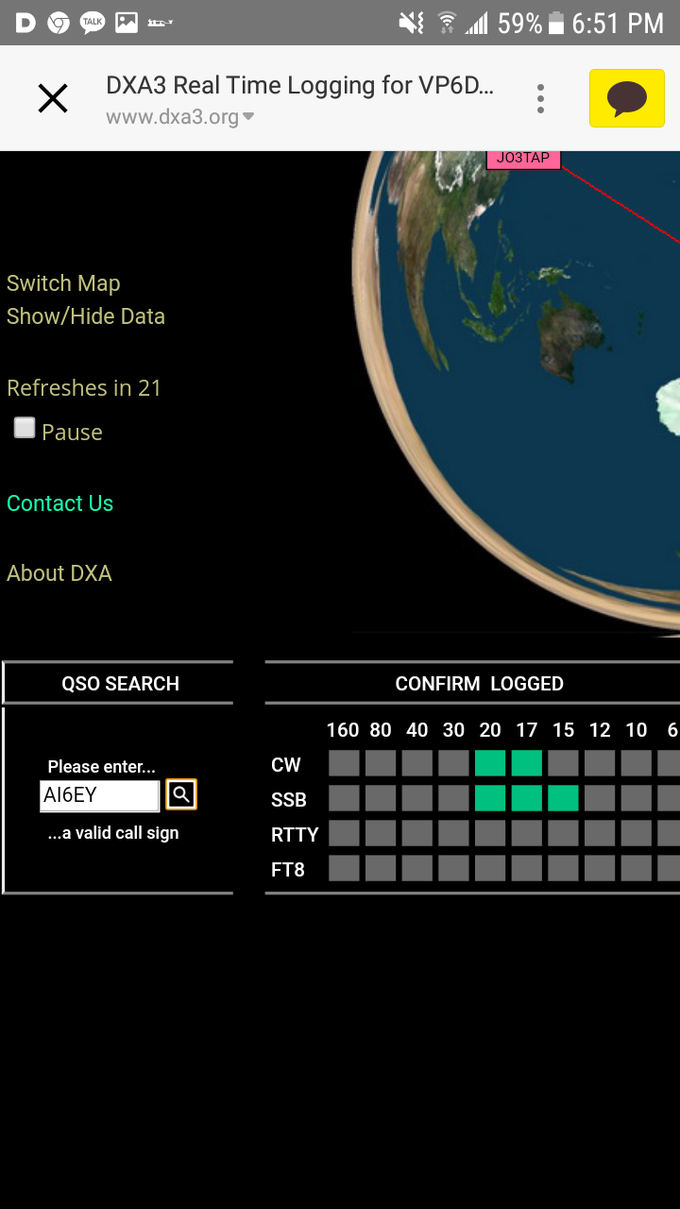680x1209 pixels.
Task: Open the About DXA link
Action: [x=59, y=574]
